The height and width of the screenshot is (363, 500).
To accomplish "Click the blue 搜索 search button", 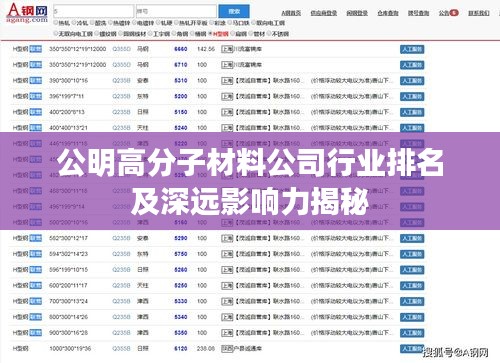I will tap(234, 11).
